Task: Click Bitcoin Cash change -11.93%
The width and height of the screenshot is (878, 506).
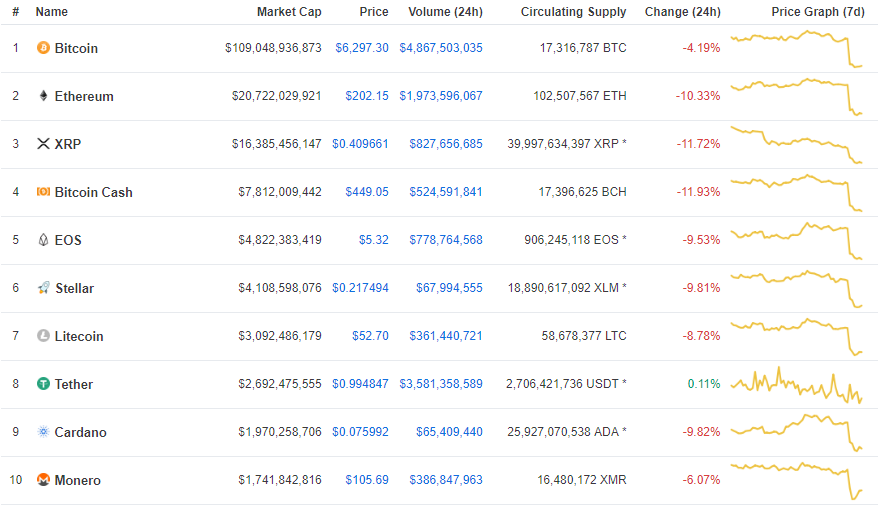Action: (698, 192)
